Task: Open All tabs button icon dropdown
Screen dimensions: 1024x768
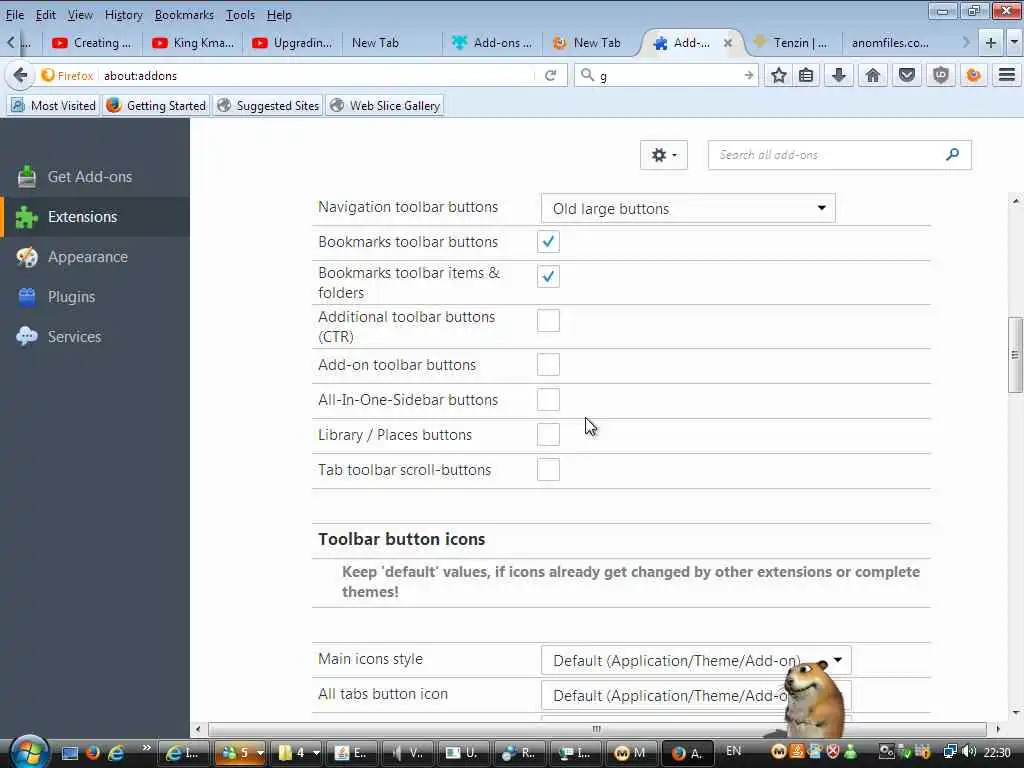Action: click(696, 696)
